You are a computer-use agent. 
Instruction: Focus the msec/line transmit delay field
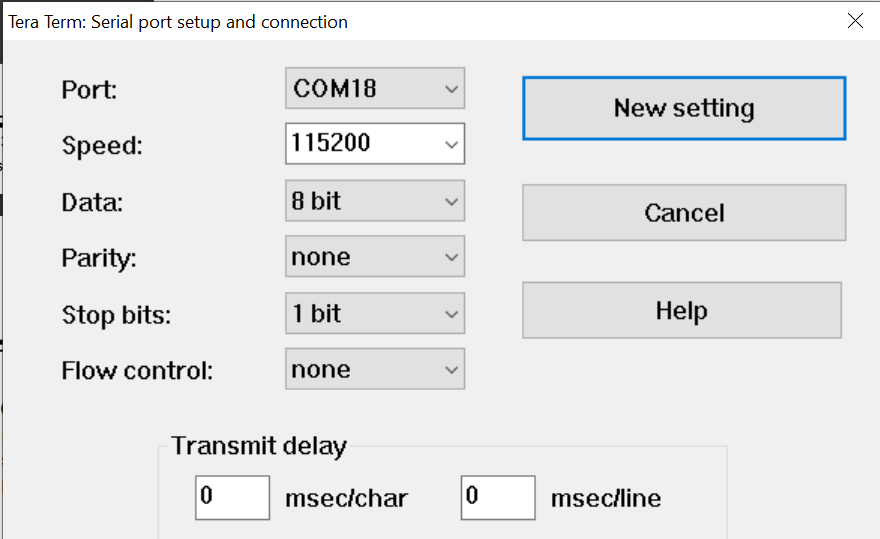coord(498,497)
